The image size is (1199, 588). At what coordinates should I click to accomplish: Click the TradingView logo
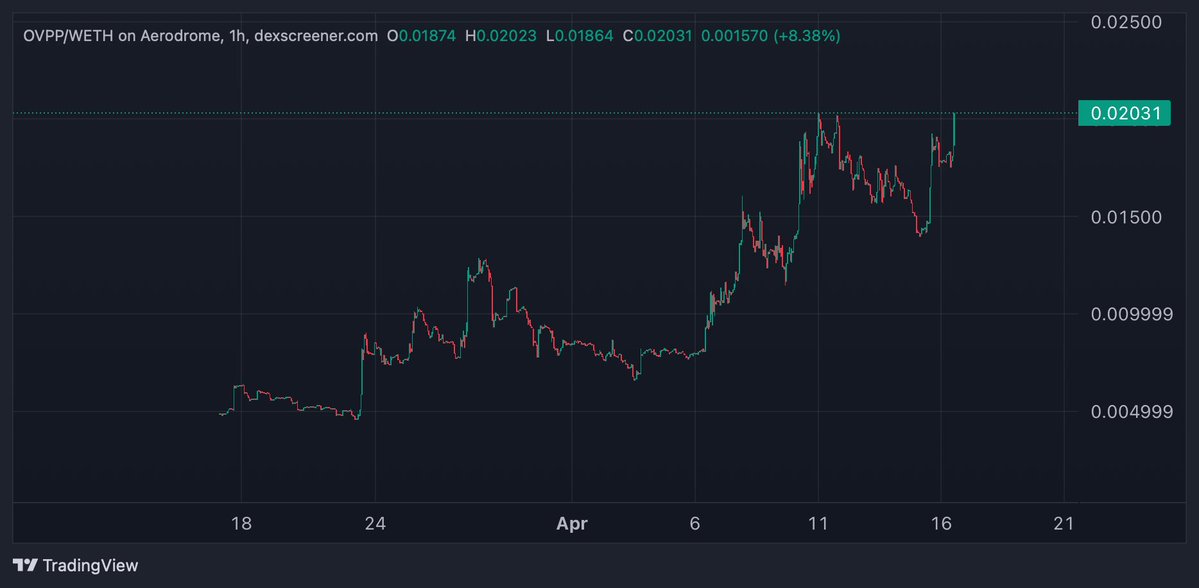tap(24, 566)
